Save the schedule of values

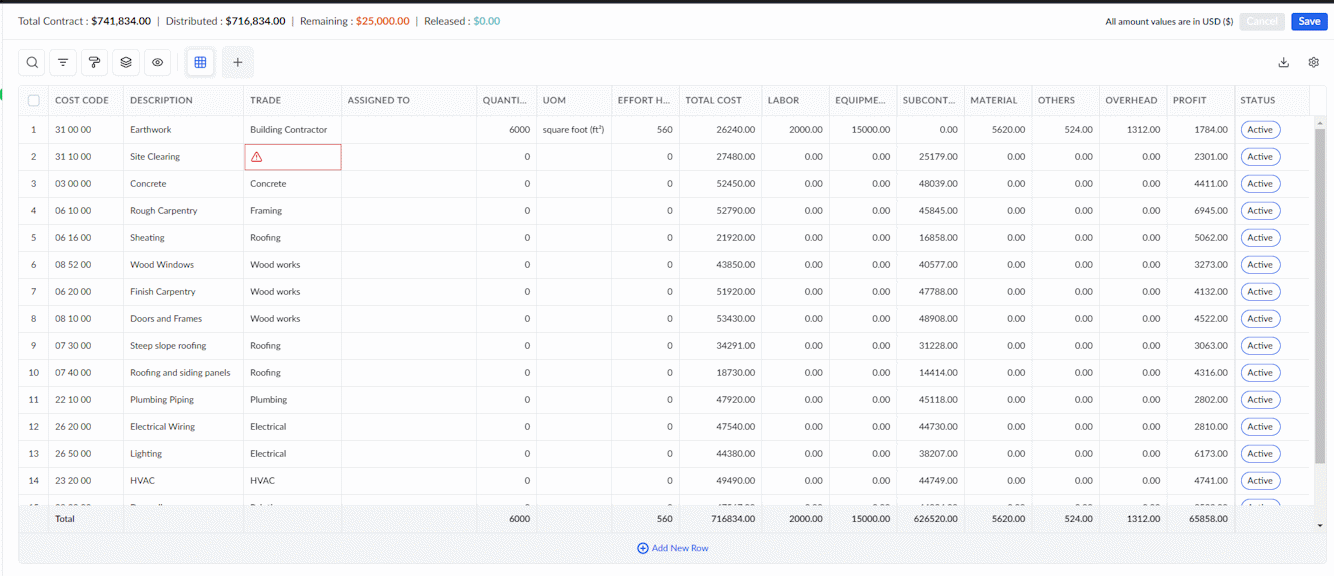click(1309, 21)
